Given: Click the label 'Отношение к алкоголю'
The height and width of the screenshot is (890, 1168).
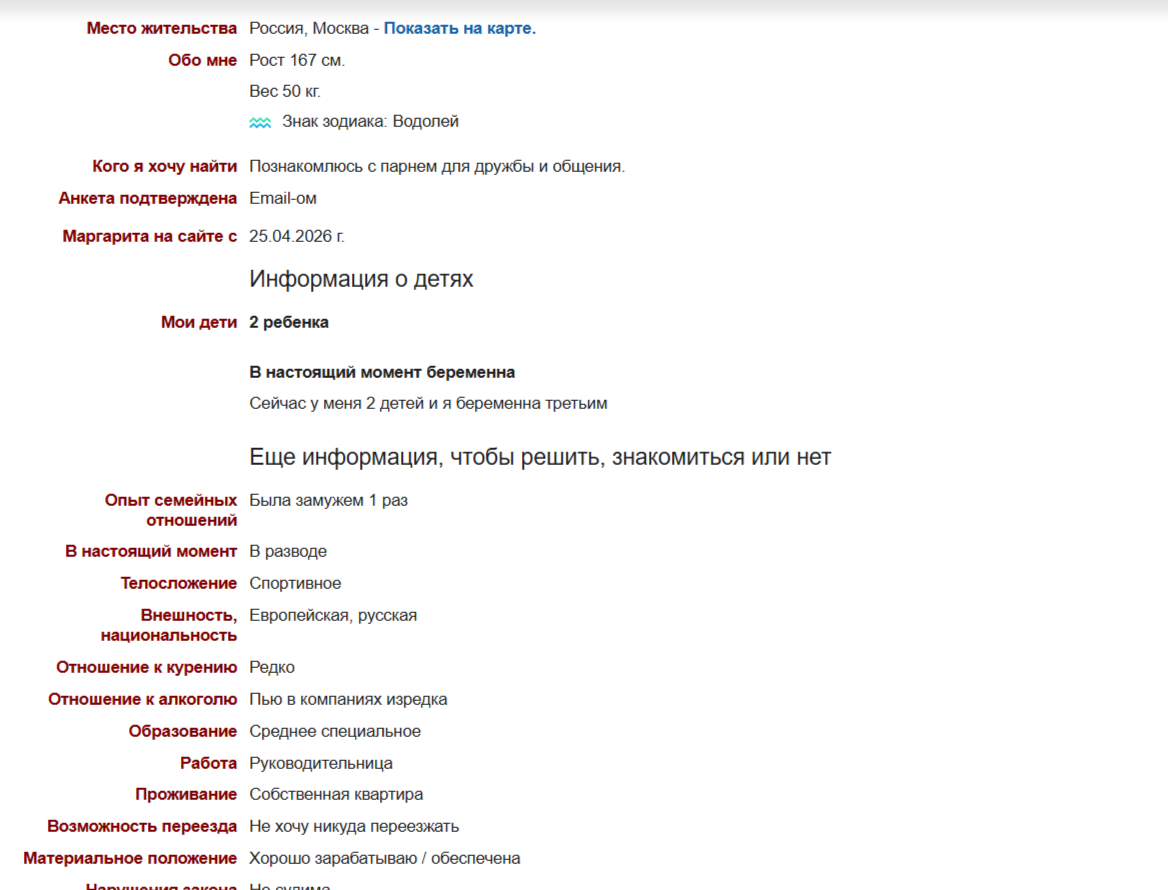Looking at the screenshot, I should tap(143, 699).
